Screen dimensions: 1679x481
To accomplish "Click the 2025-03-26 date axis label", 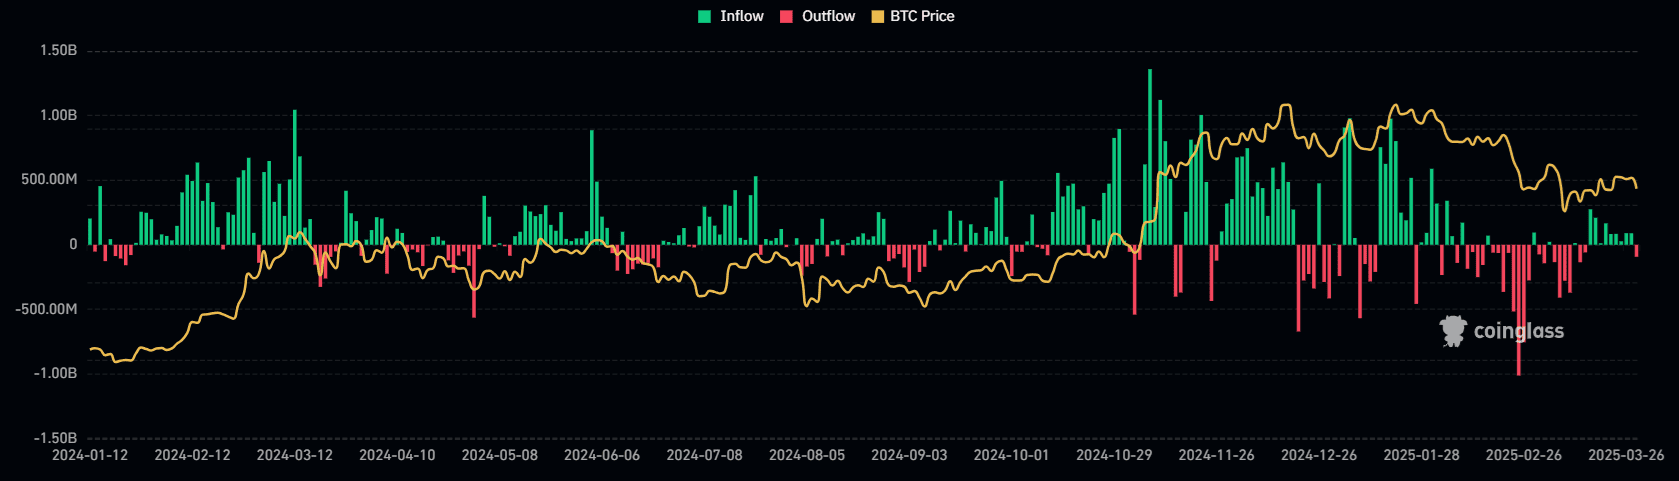I will tap(1626, 455).
